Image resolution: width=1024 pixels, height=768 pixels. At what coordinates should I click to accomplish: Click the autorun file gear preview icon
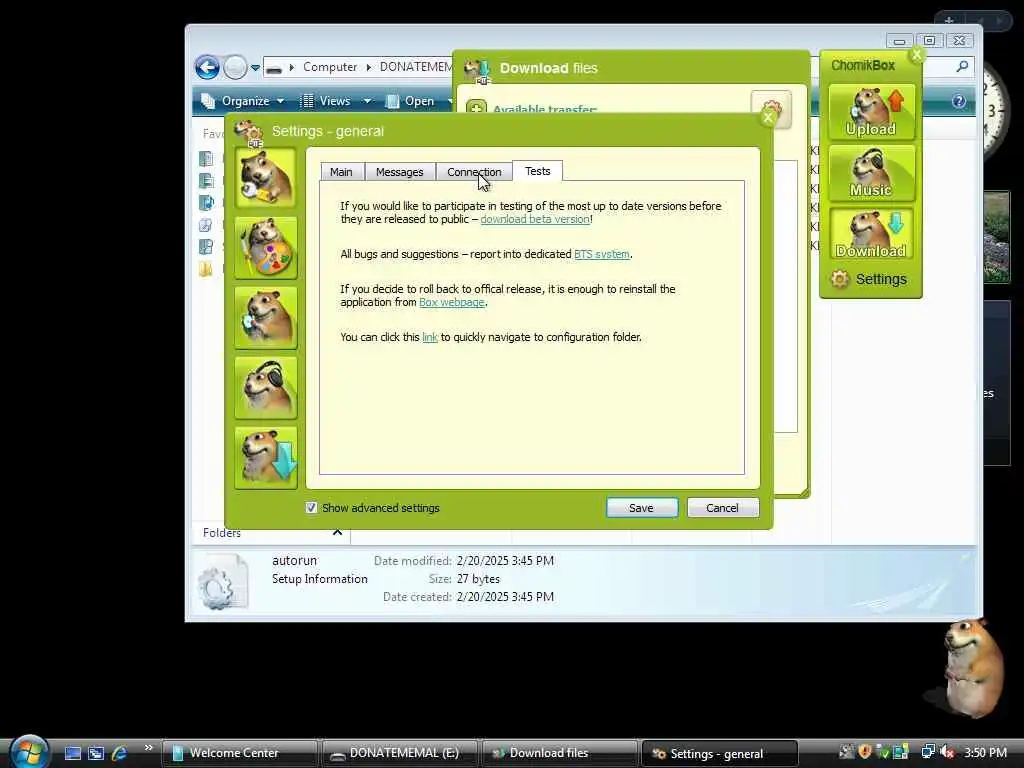223,582
